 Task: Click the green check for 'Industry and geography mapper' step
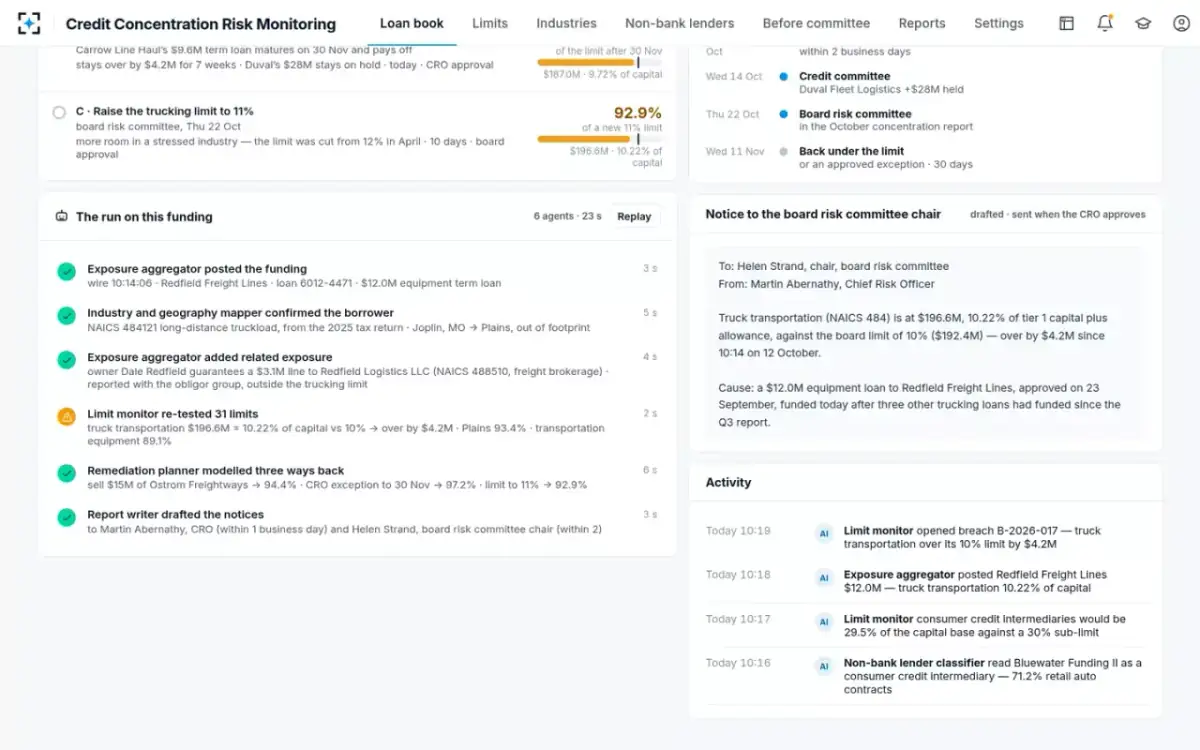(66, 315)
